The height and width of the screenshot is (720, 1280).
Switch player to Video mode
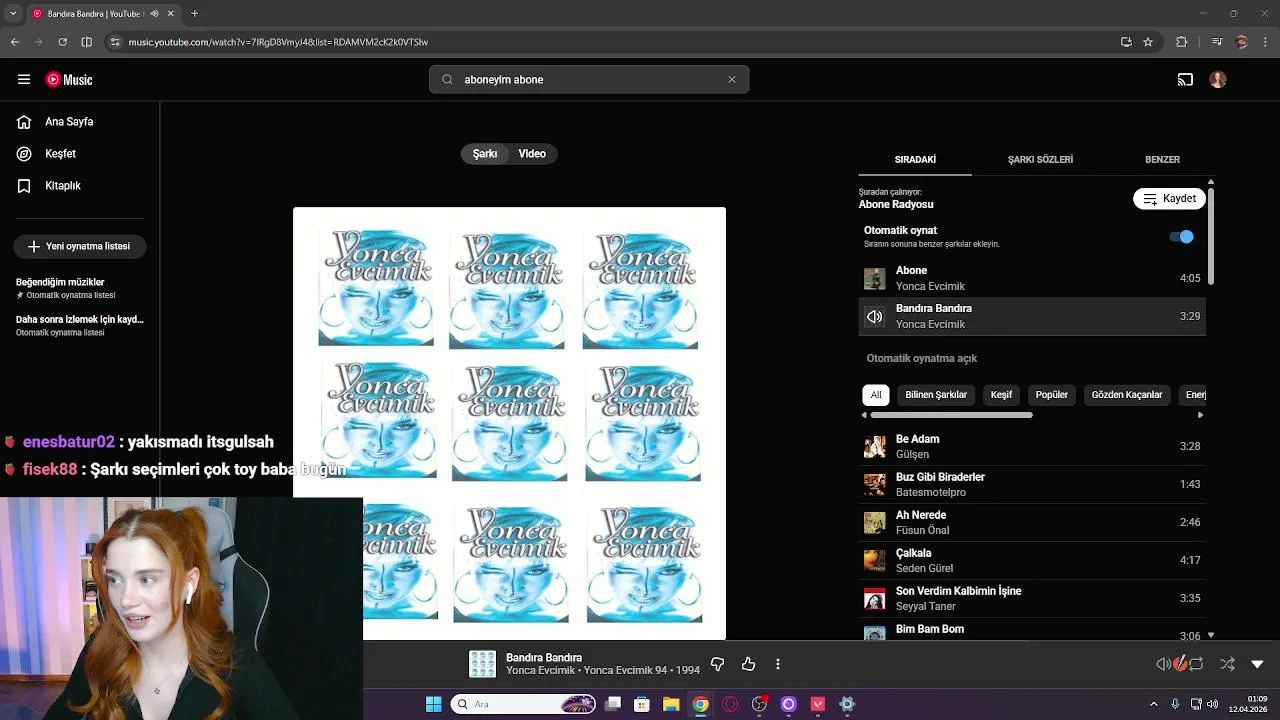[x=532, y=154]
